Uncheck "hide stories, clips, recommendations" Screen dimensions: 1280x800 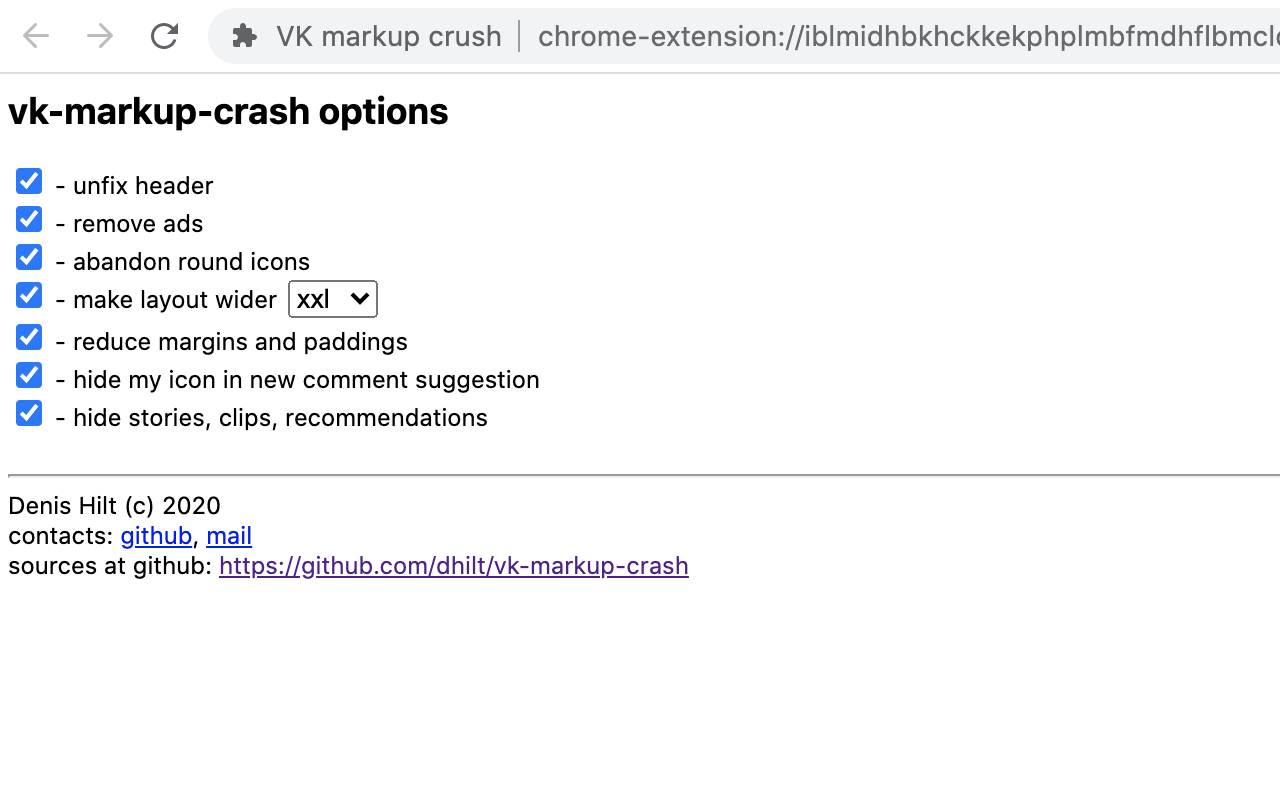[28, 413]
